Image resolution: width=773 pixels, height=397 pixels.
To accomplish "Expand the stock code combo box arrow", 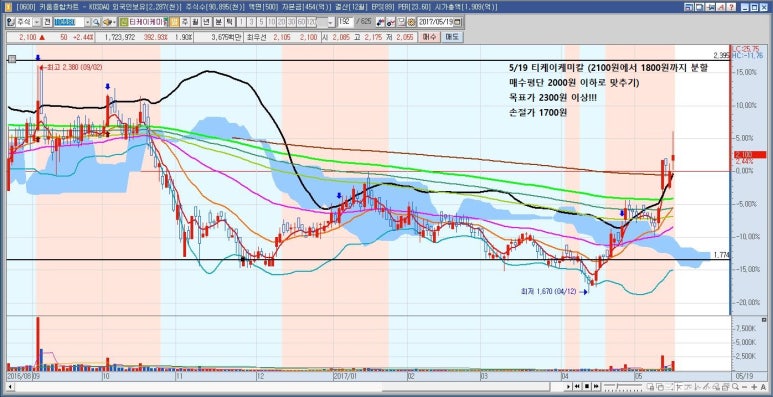I will coord(87,23).
